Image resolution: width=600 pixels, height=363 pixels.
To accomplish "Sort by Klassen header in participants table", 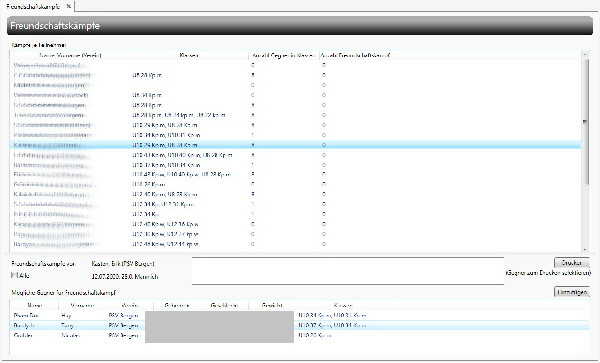I will point(189,55).
